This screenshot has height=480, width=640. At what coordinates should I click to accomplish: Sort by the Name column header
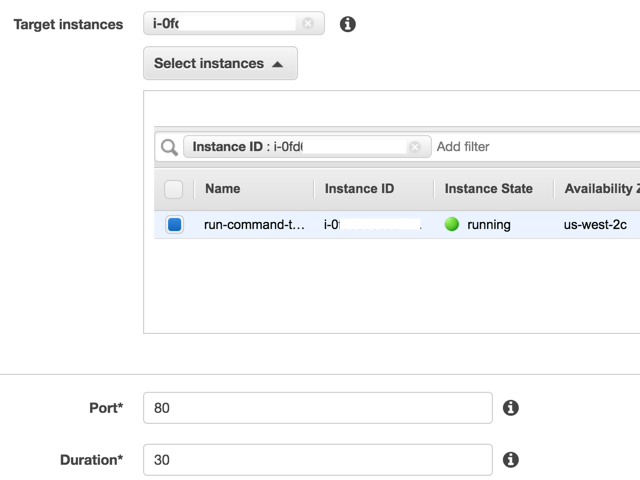tap(222, 188)
